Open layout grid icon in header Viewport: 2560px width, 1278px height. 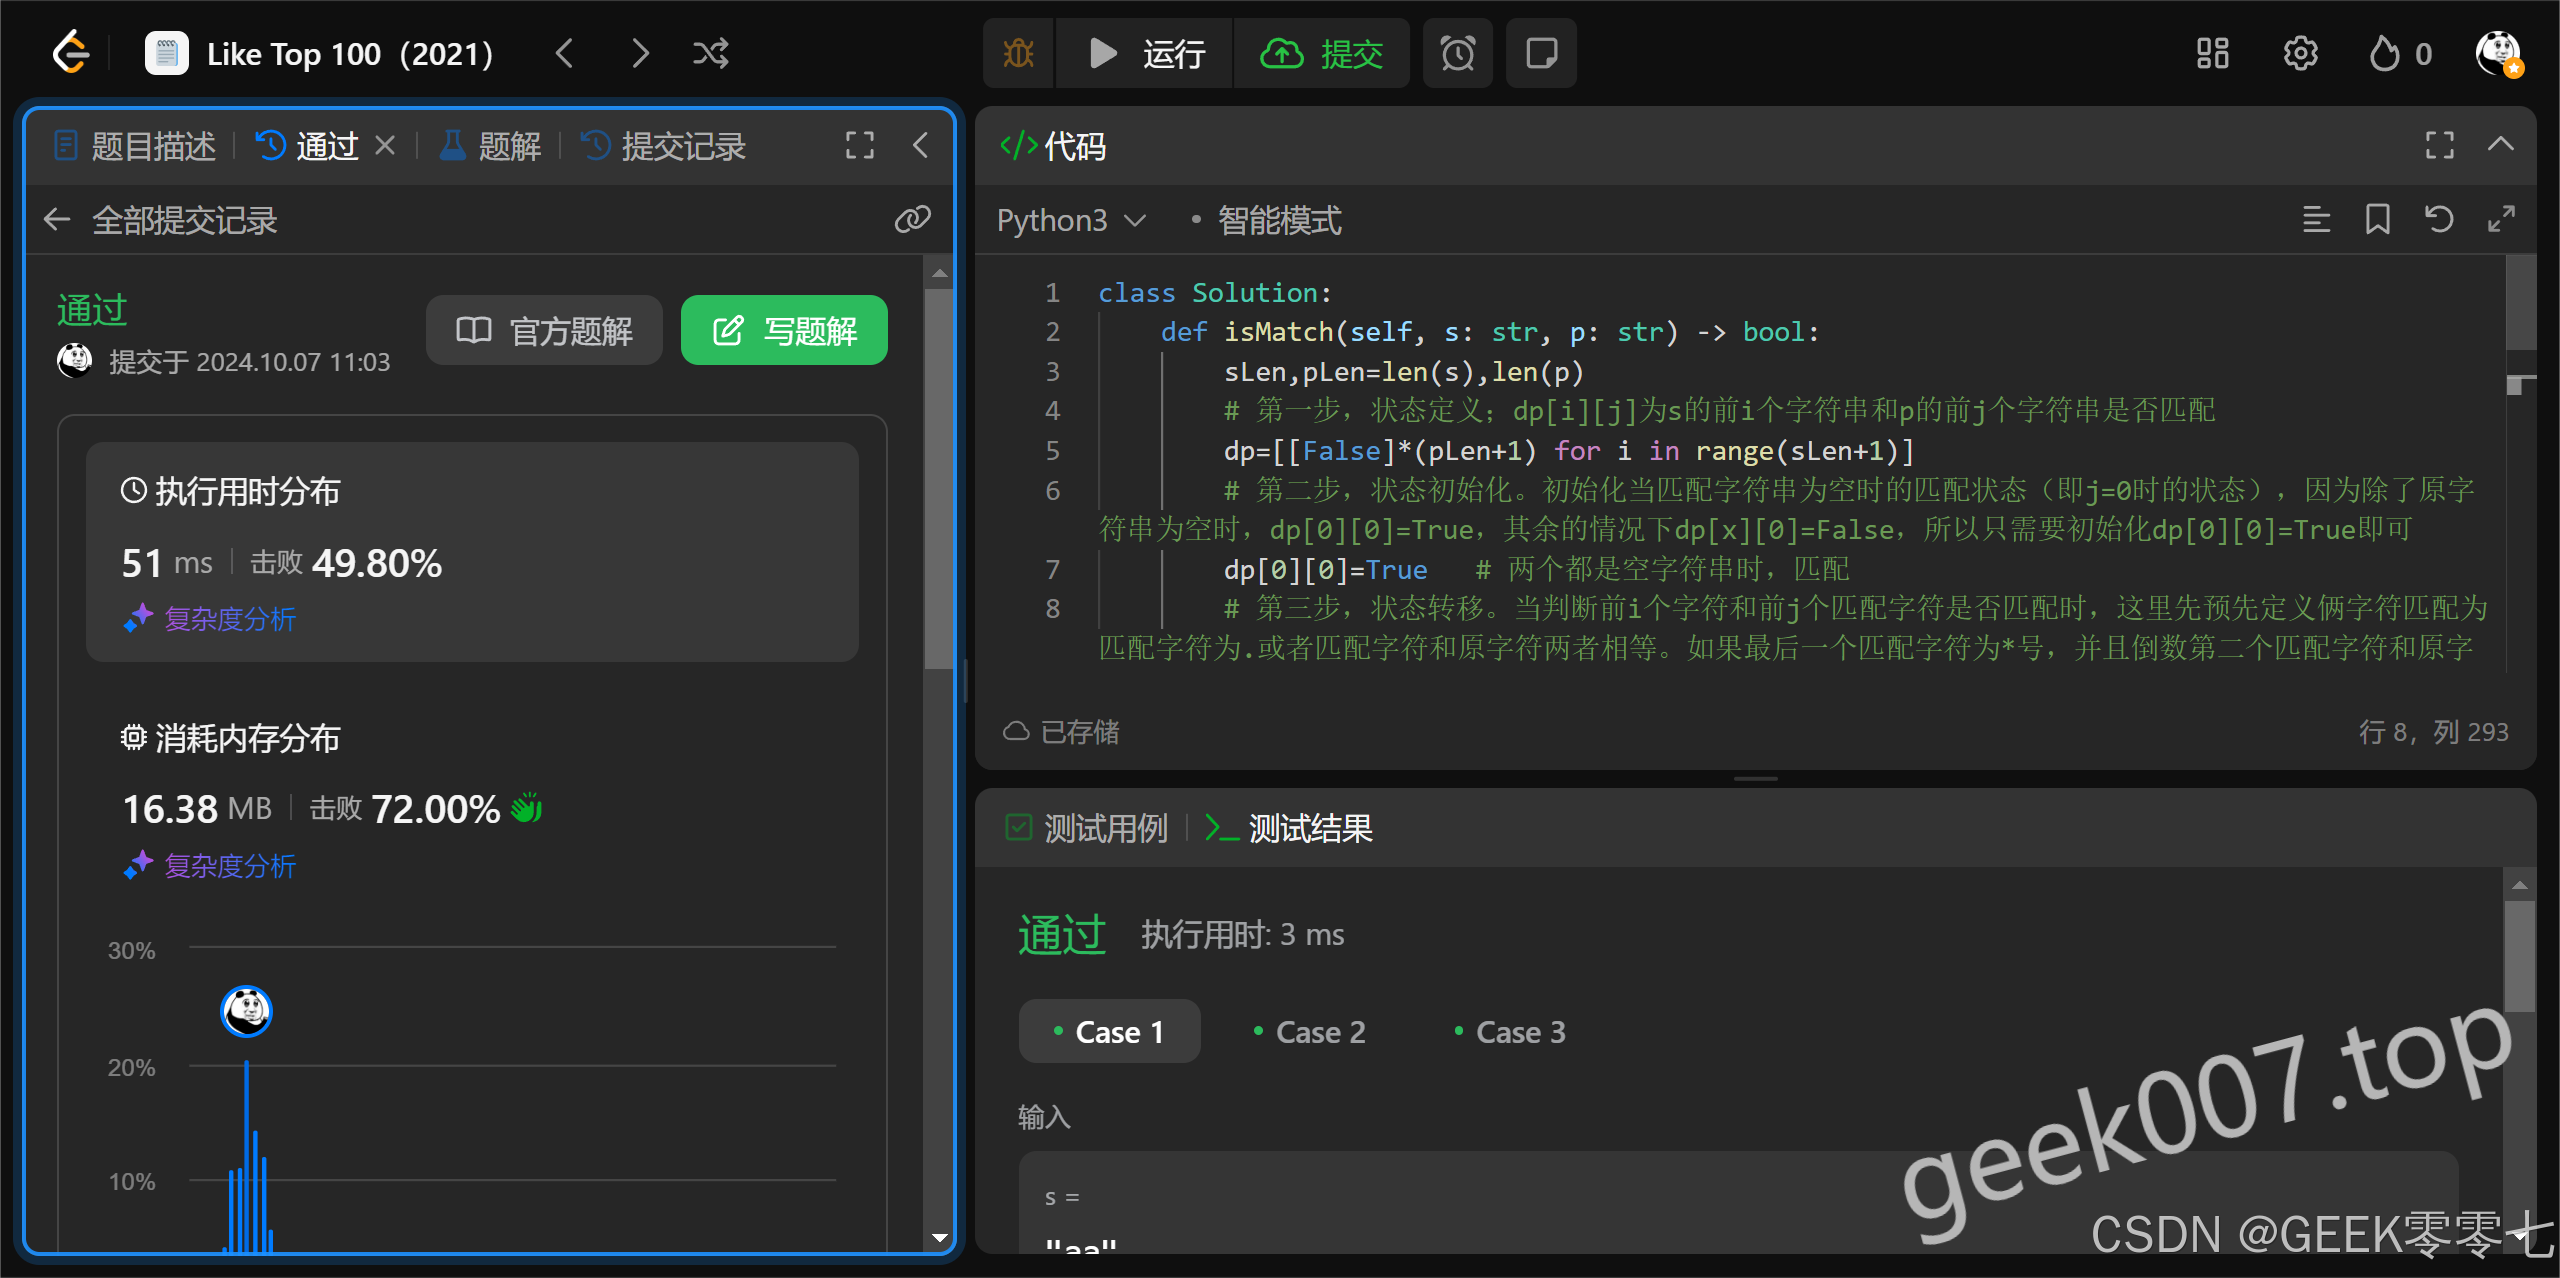[2212, 53]
